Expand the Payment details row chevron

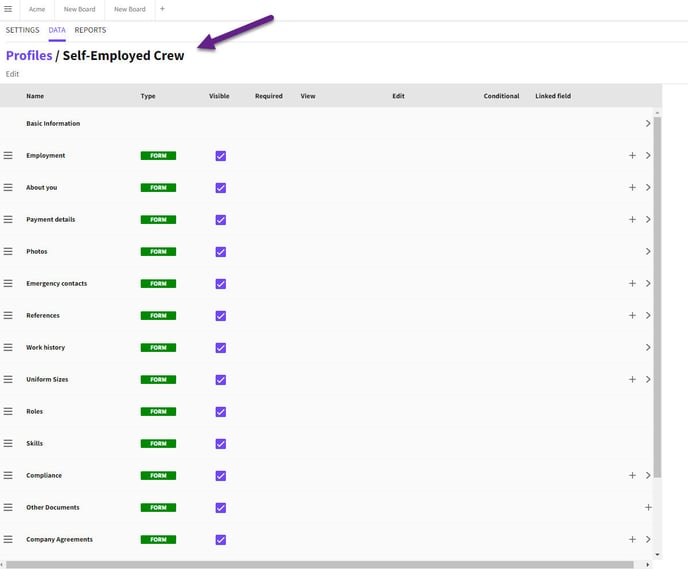pyautogui.click(x=648, y=219)
